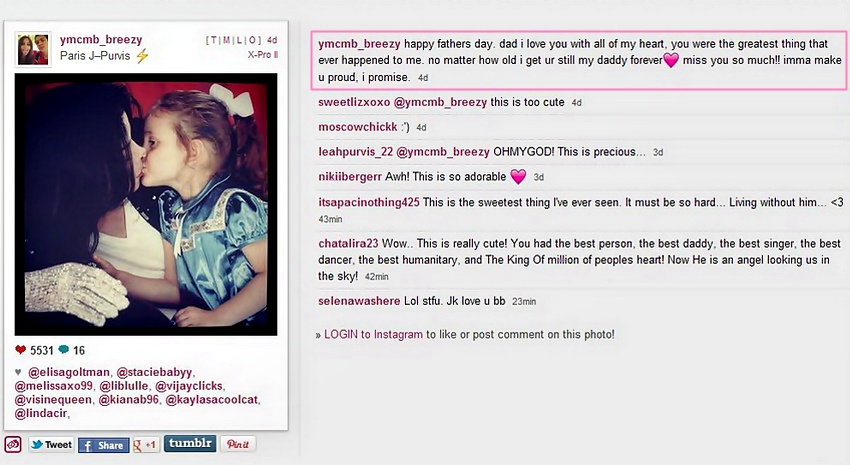
Task: Click the @elisagoltman liker link
Action: click(x=69, y=372)
